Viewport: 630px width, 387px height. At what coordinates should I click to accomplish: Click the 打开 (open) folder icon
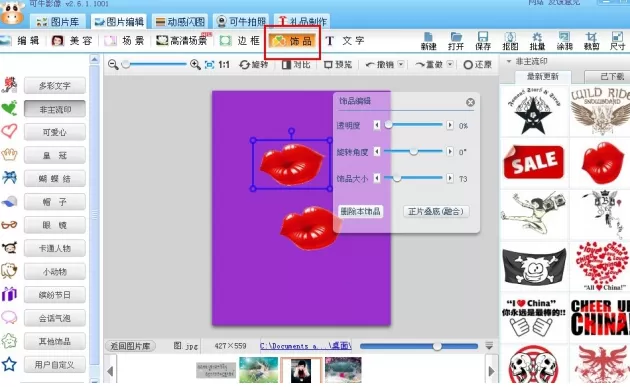(x=456, y=41)
